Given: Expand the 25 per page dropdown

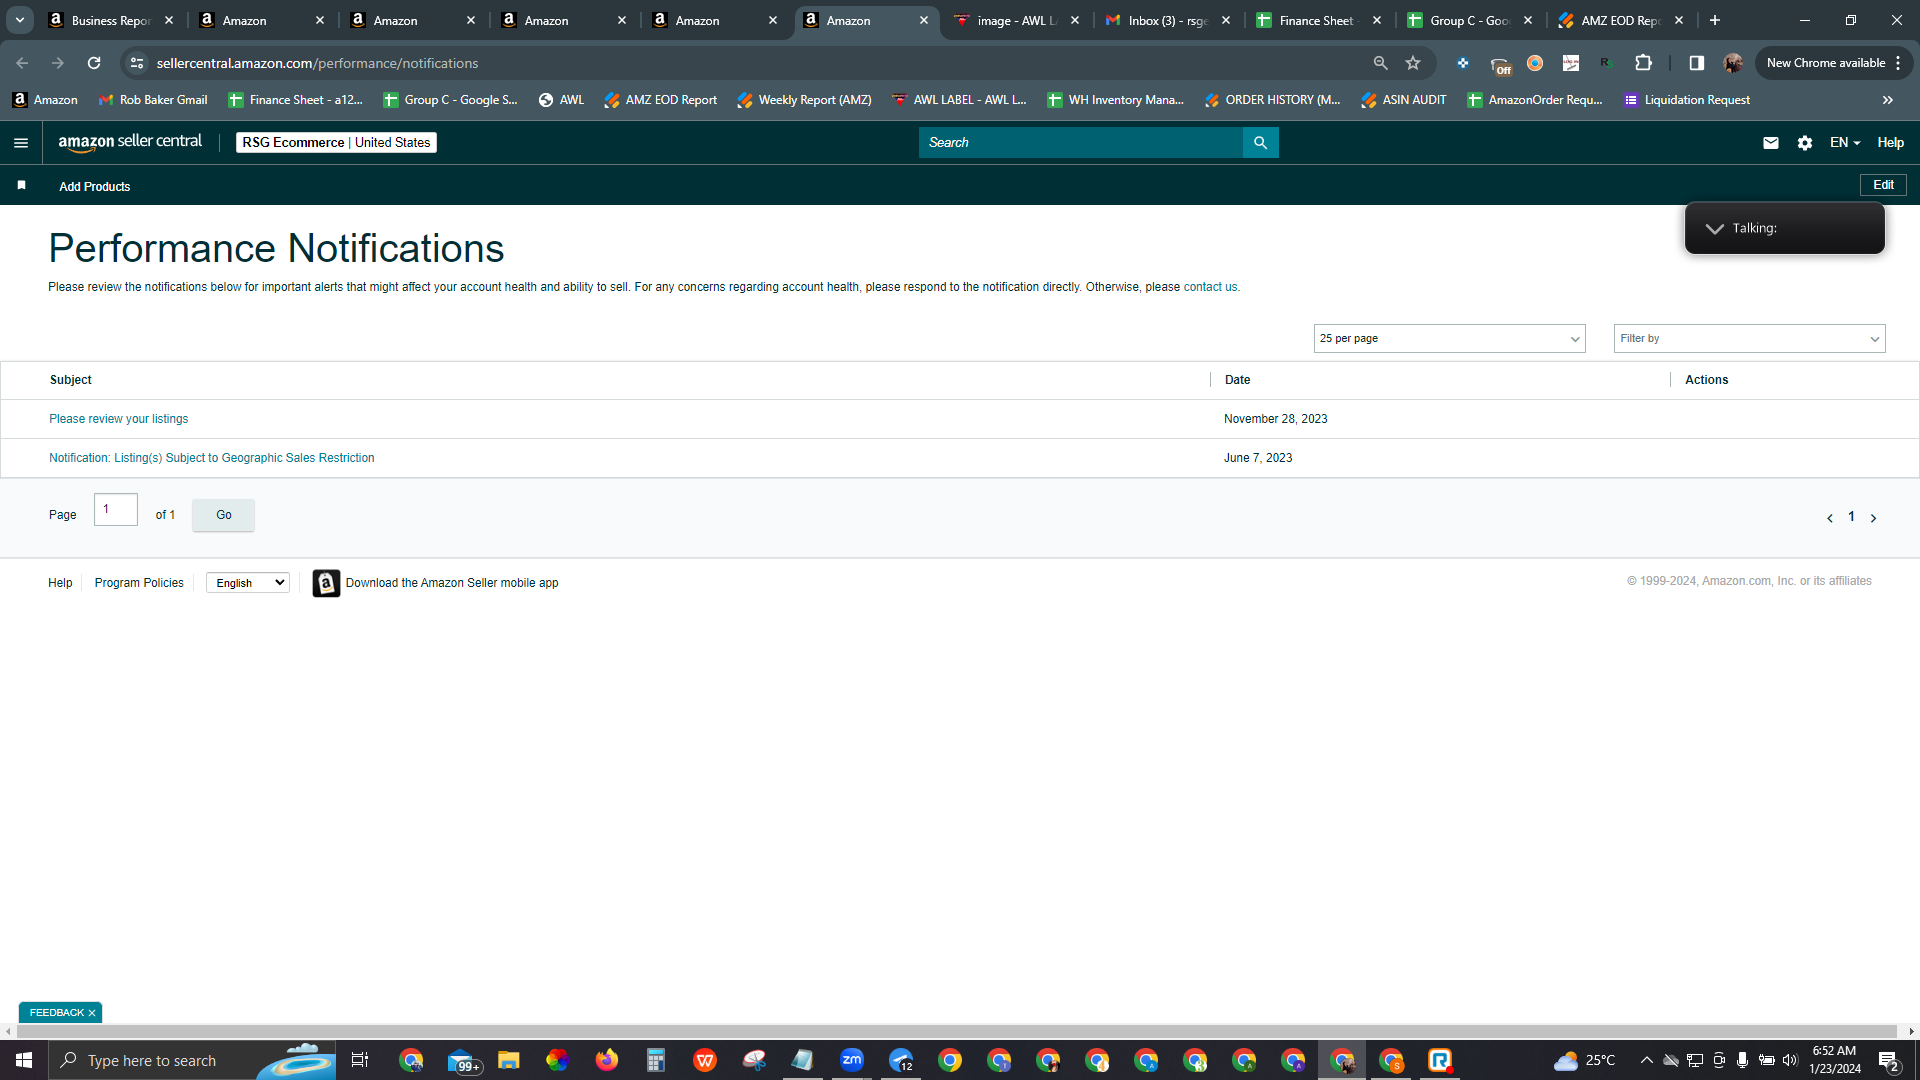Looking at the screenshot, I should pyautogui.click(x=1449, y=338).
